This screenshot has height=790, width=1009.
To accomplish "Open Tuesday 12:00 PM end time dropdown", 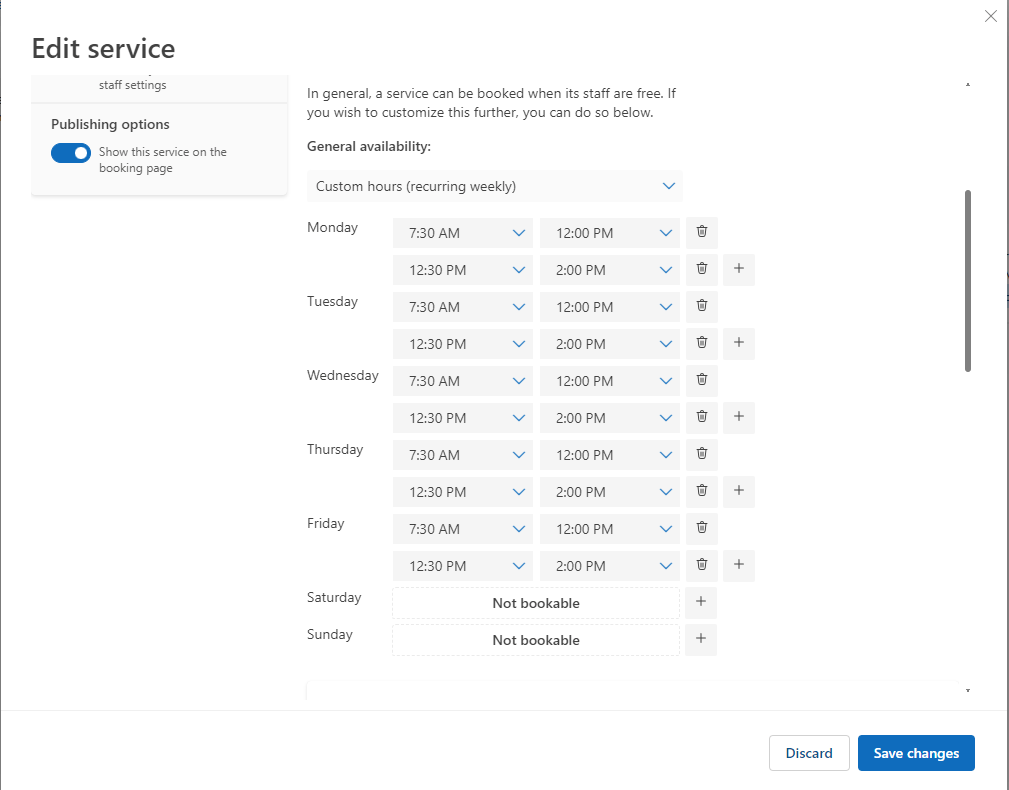I will (609, 307).
